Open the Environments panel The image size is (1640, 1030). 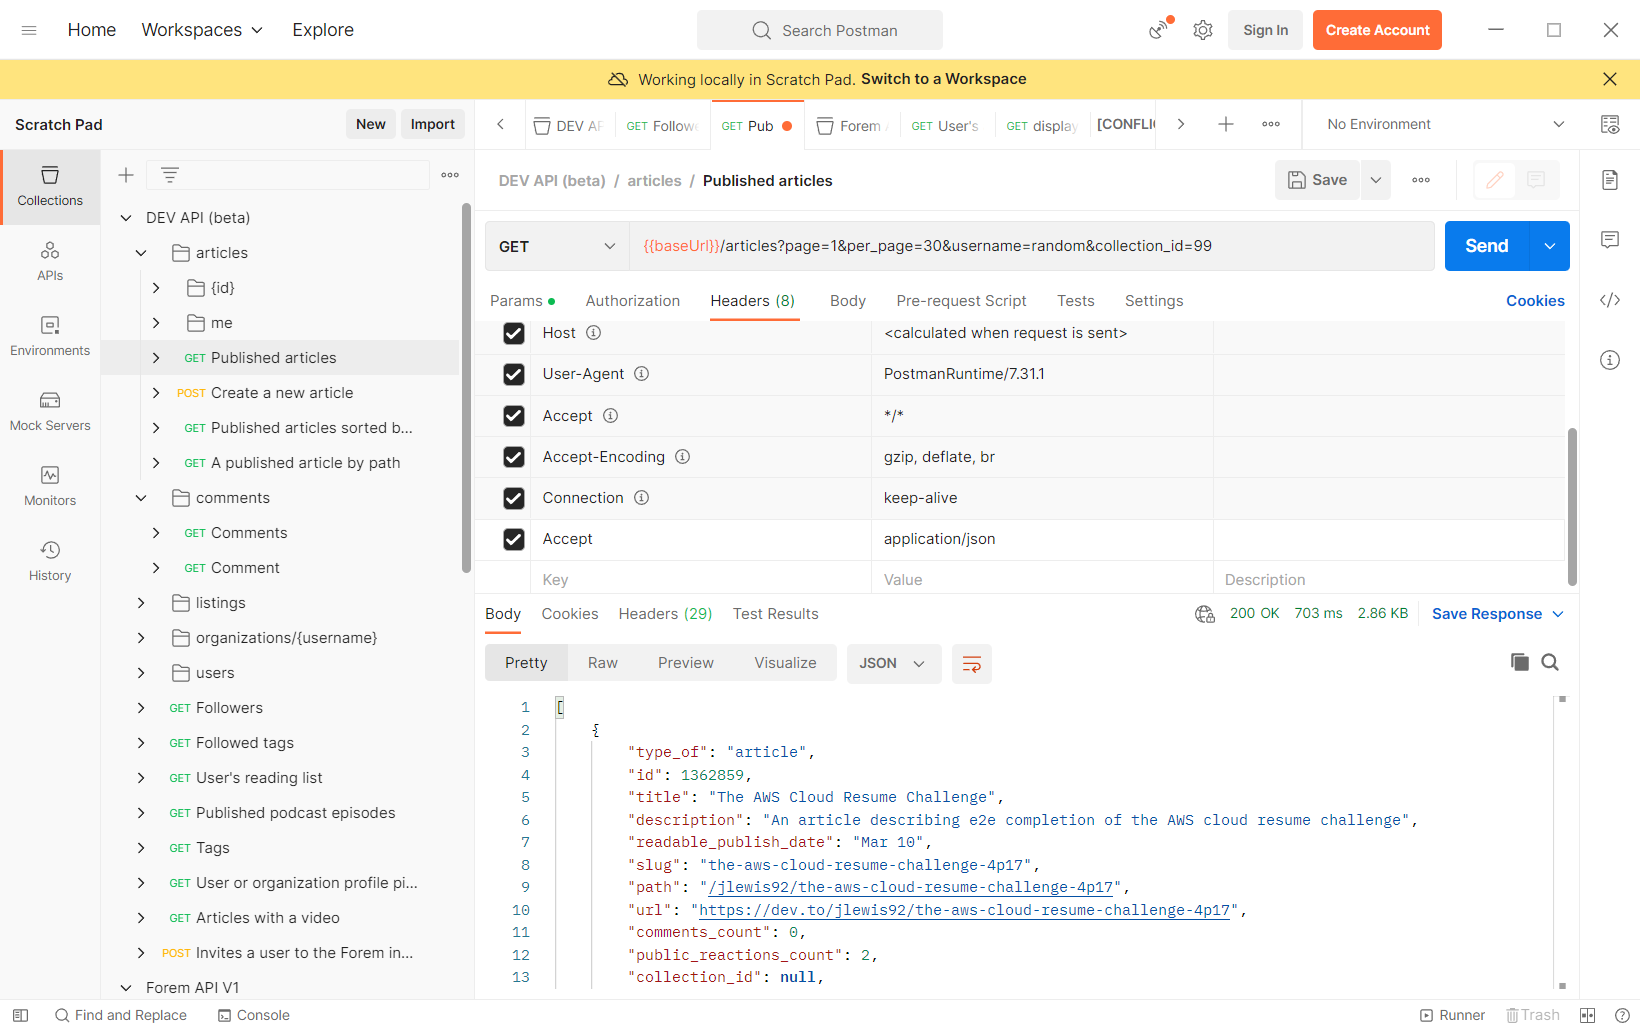(x=50, y=337)
